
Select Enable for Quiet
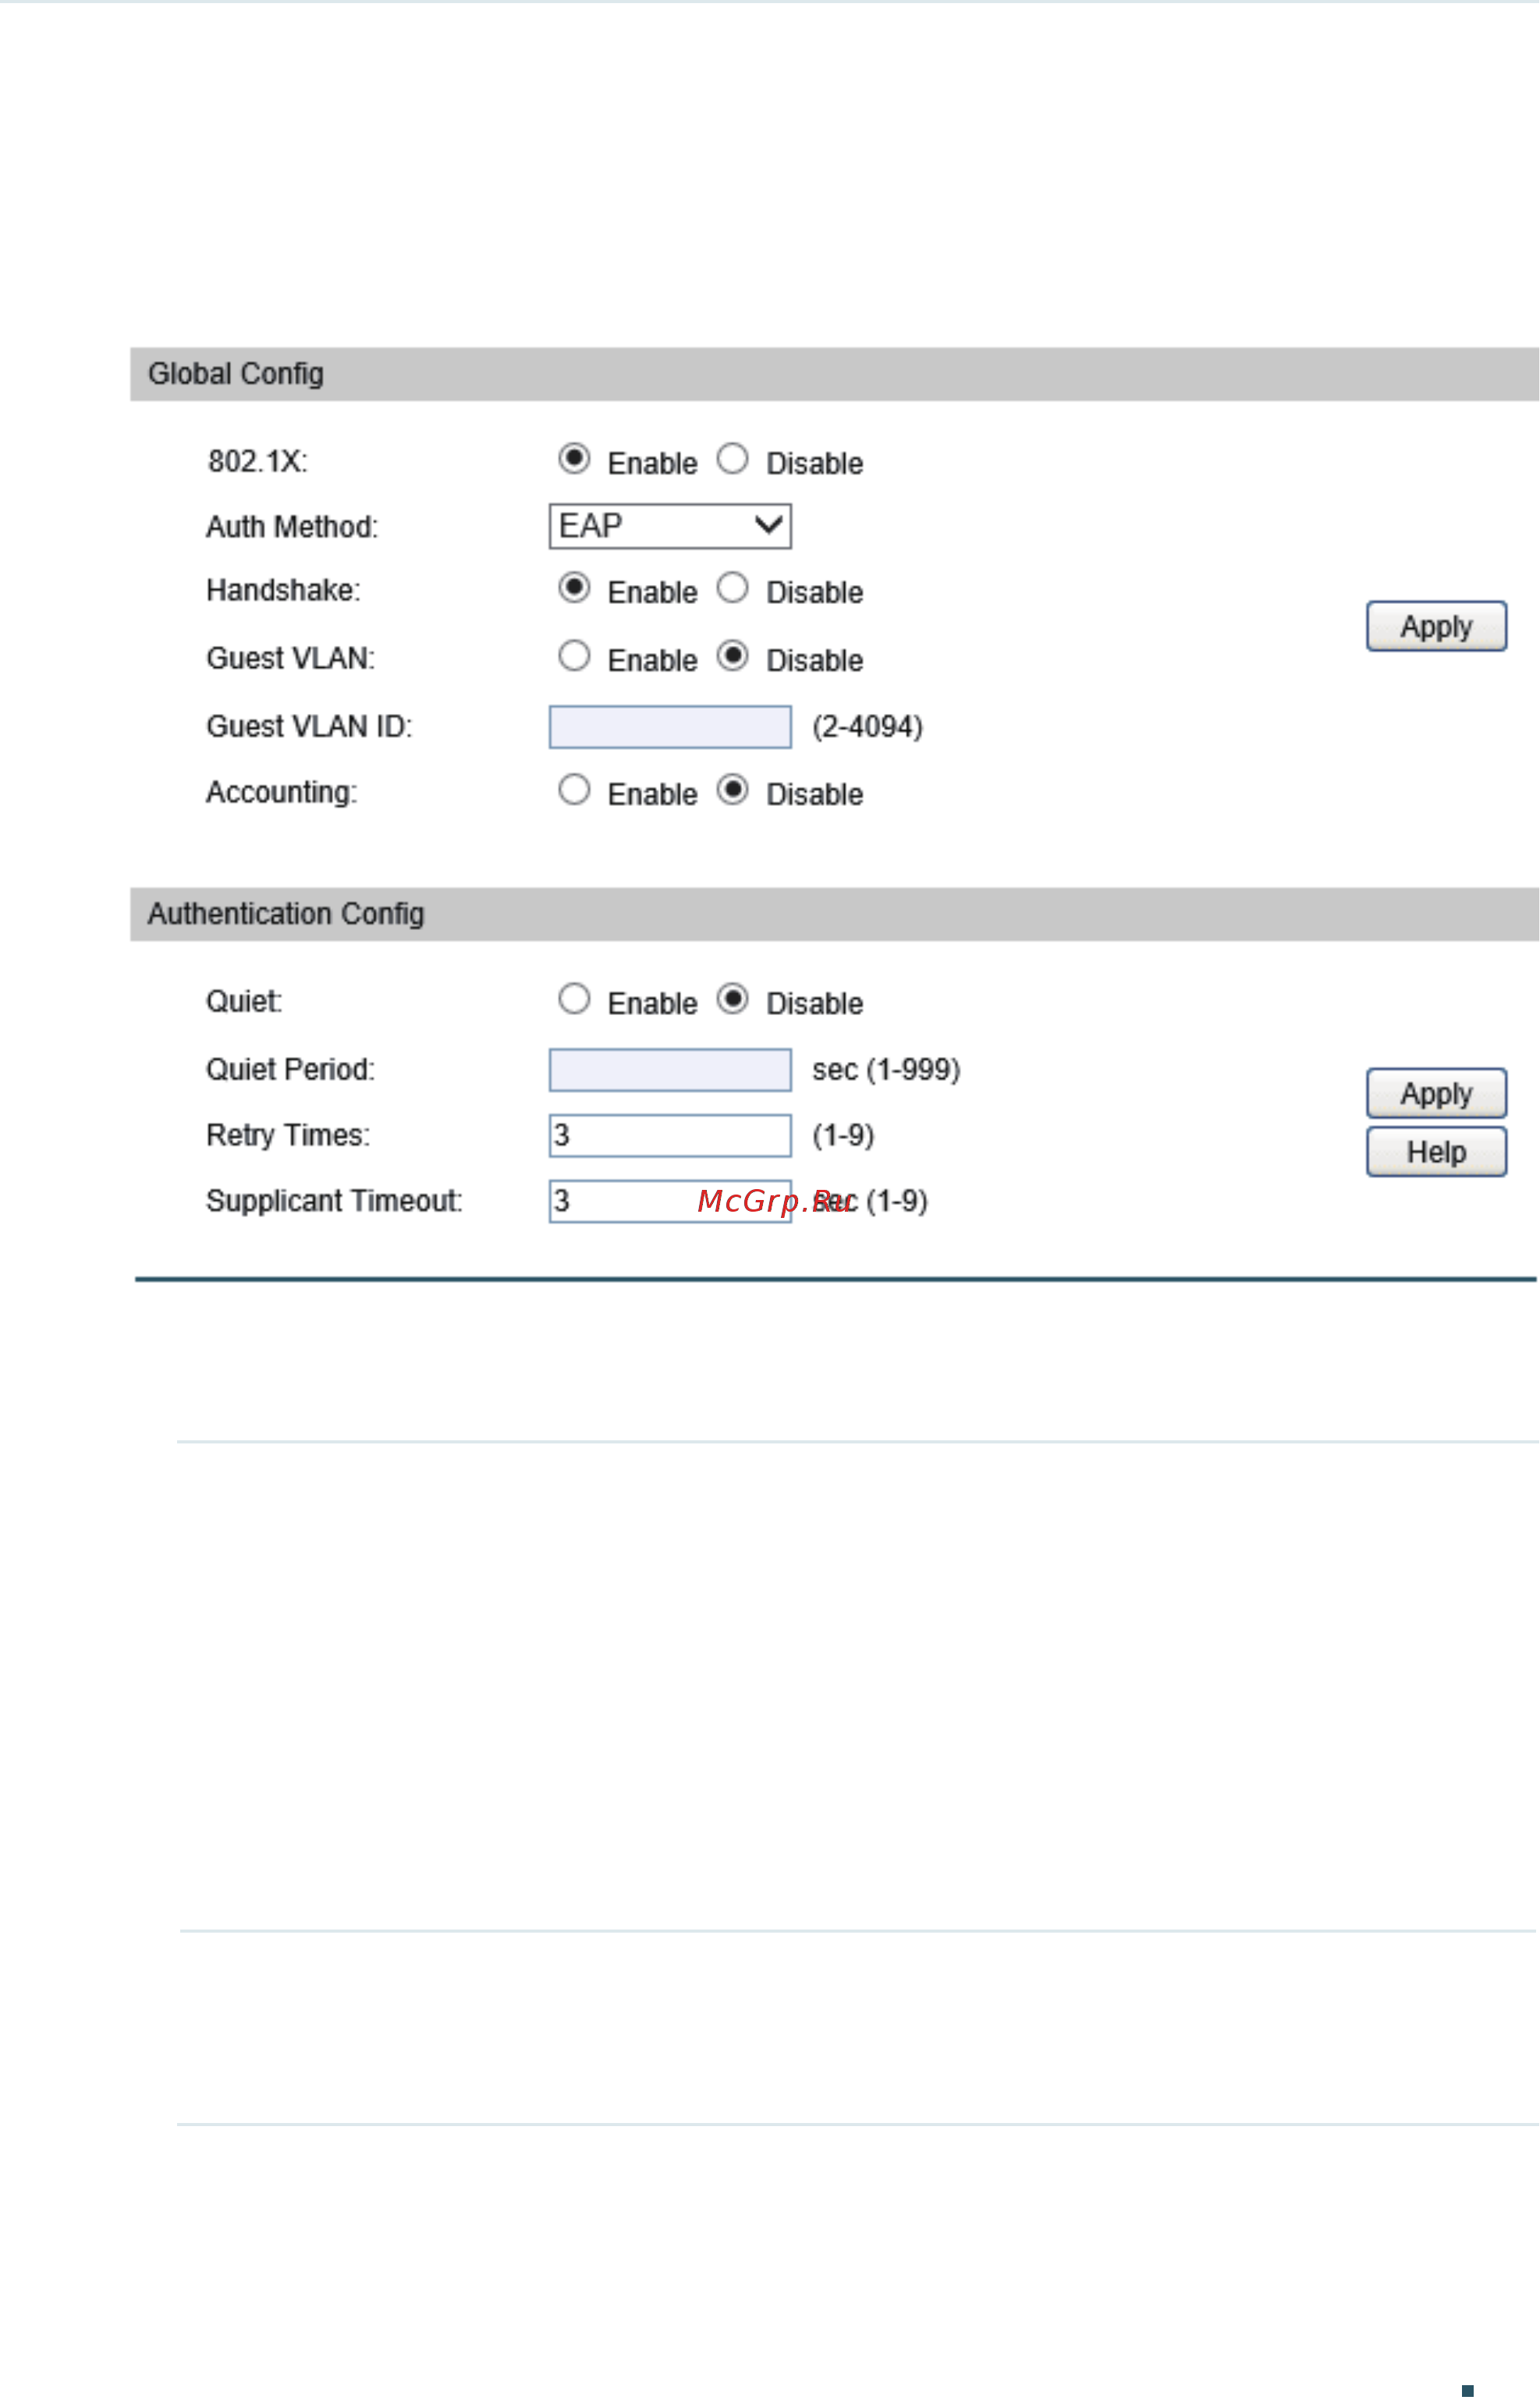pyautogui.click(x=574, y=999)
